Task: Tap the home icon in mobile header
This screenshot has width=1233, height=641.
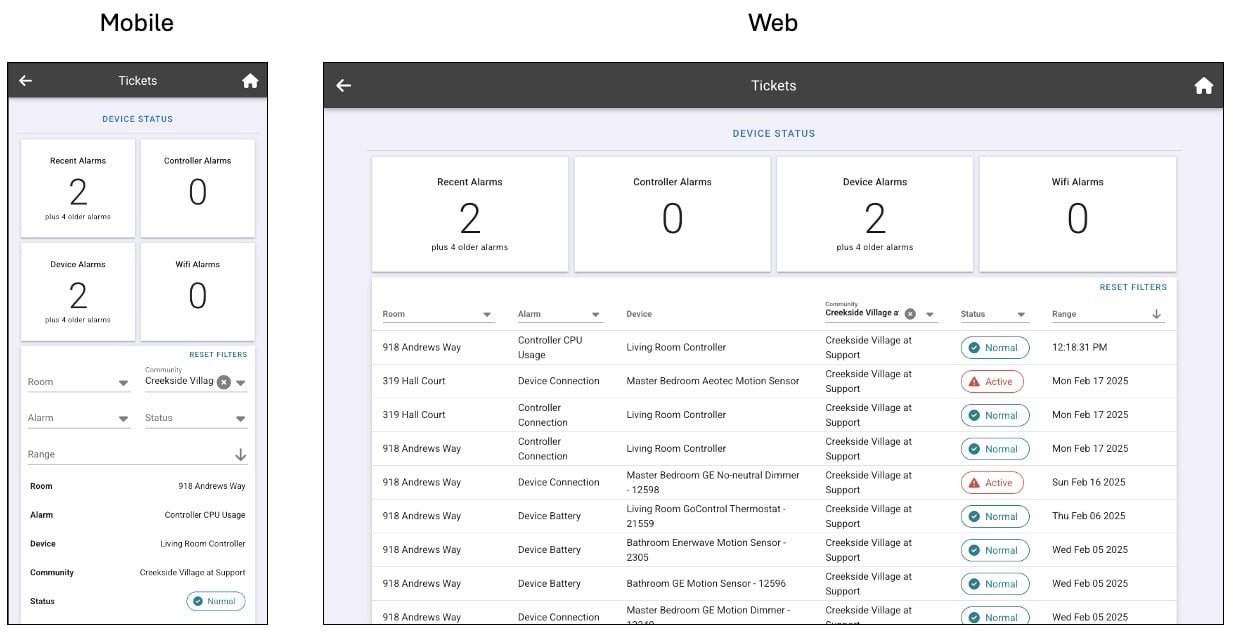Action: pos(250,81)
